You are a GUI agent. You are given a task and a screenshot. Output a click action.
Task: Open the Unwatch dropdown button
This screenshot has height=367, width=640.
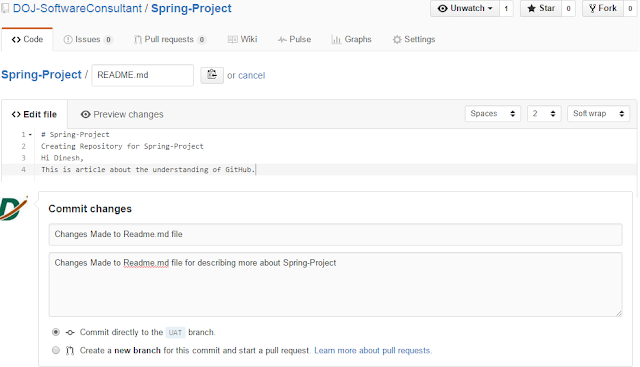465,8
